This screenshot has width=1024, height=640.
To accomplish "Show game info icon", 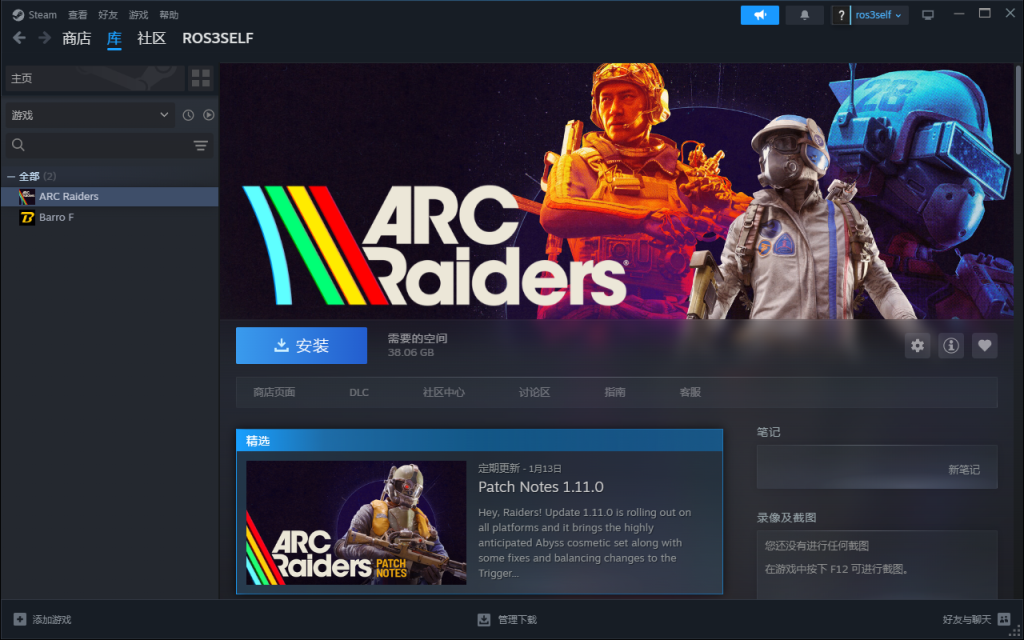I will coord(951,345).
